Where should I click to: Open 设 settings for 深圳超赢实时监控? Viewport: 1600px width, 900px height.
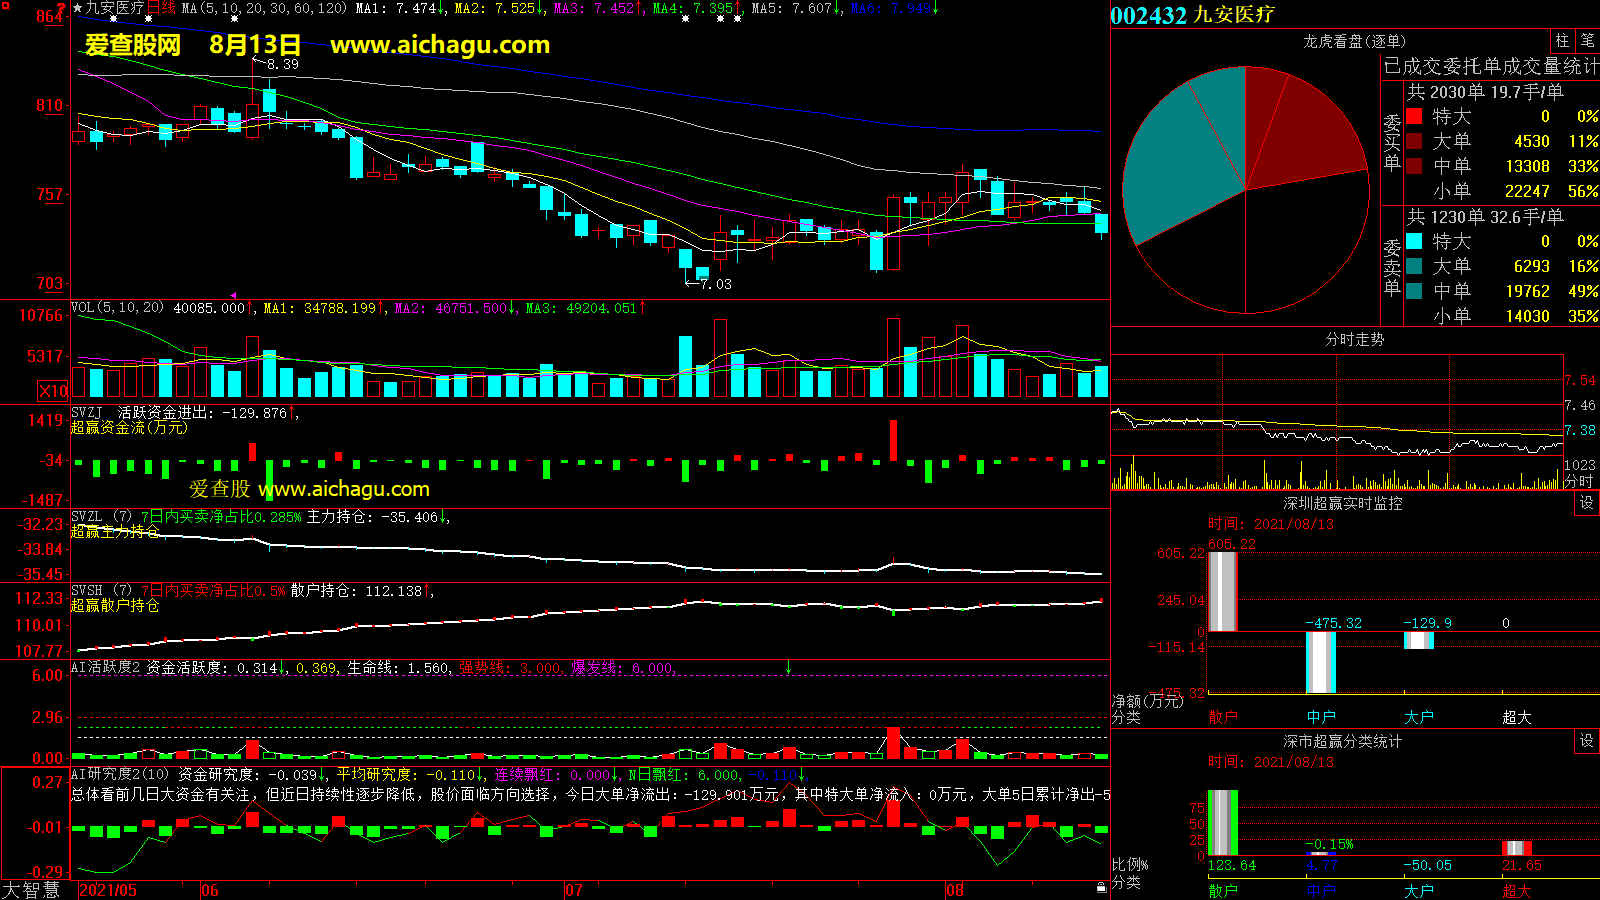1586,503
